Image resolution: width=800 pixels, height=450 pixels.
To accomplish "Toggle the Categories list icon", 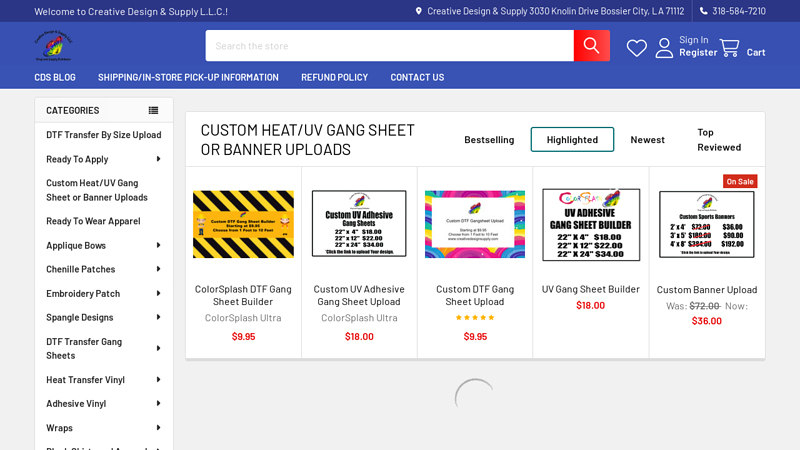I will pos(153,110).
